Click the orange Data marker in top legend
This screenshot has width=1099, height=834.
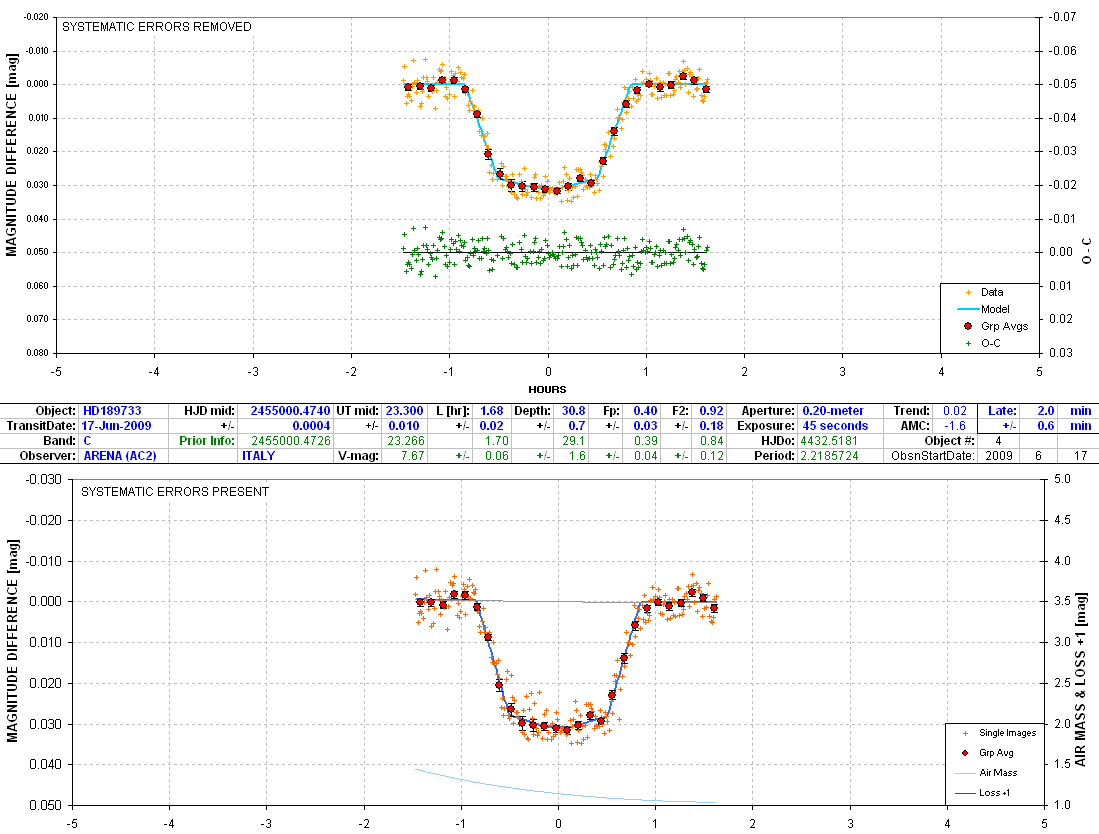pos(967,292)
